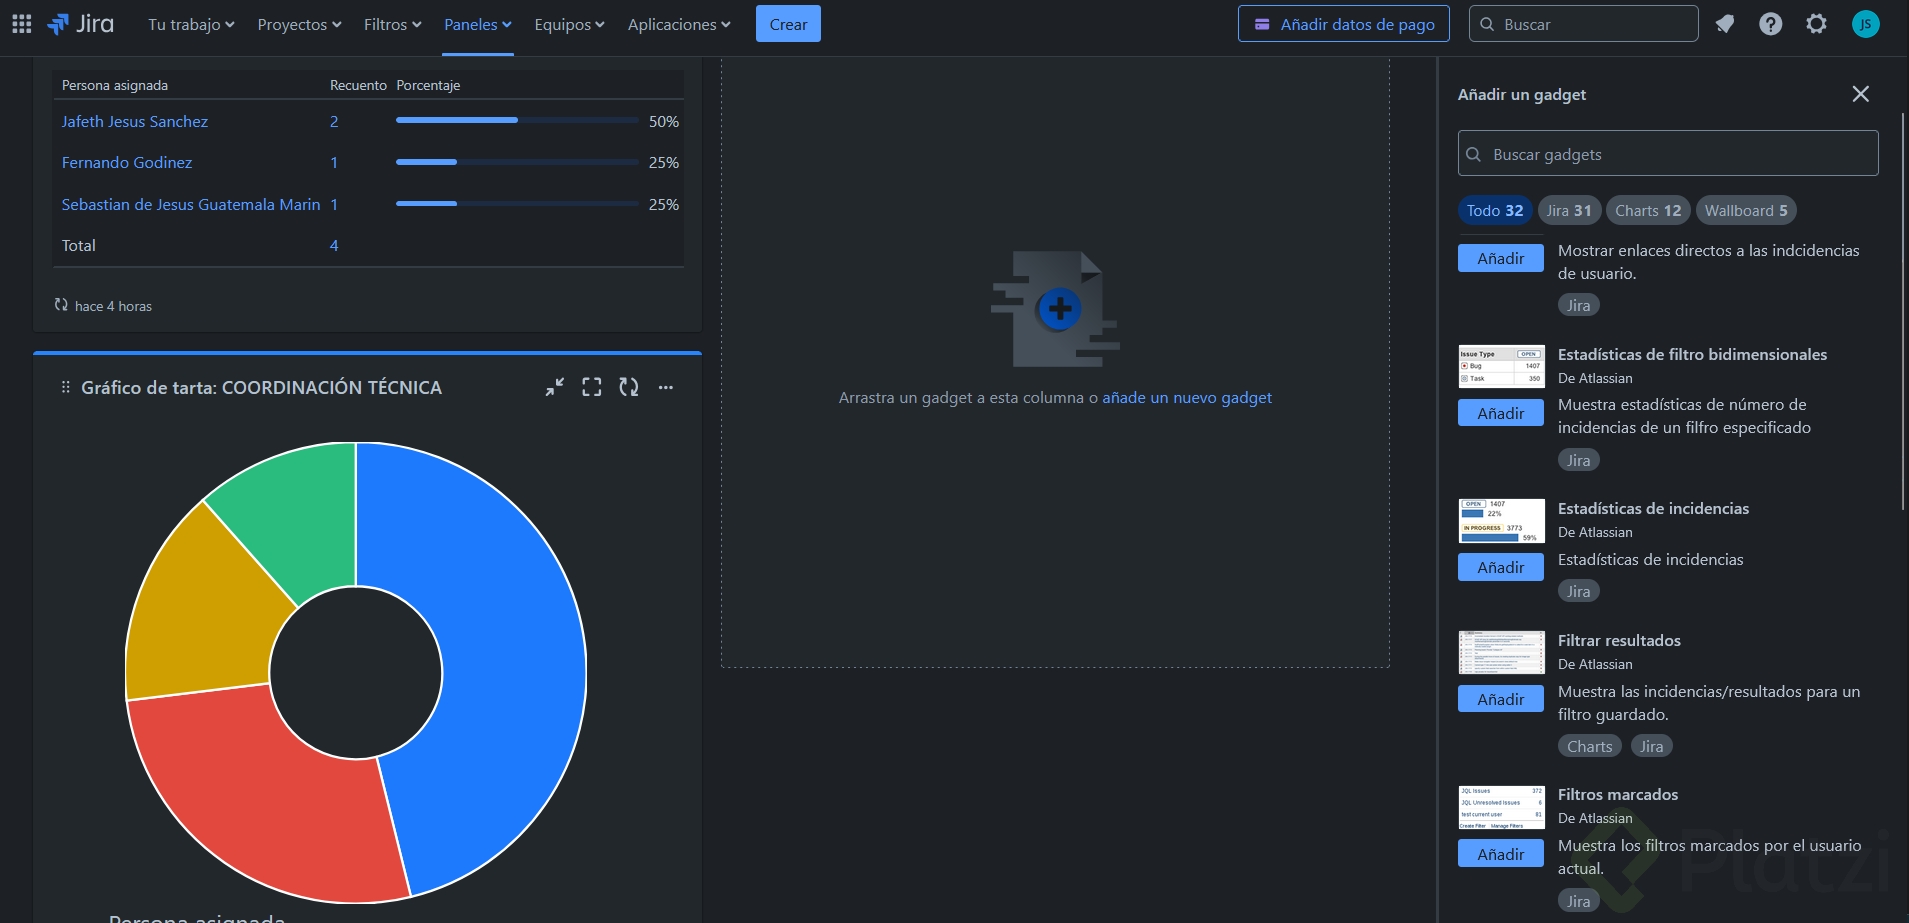The image size is (1909, 923).
Task: Add the Filtrar resultados gadget
Action: (1501, 699)
